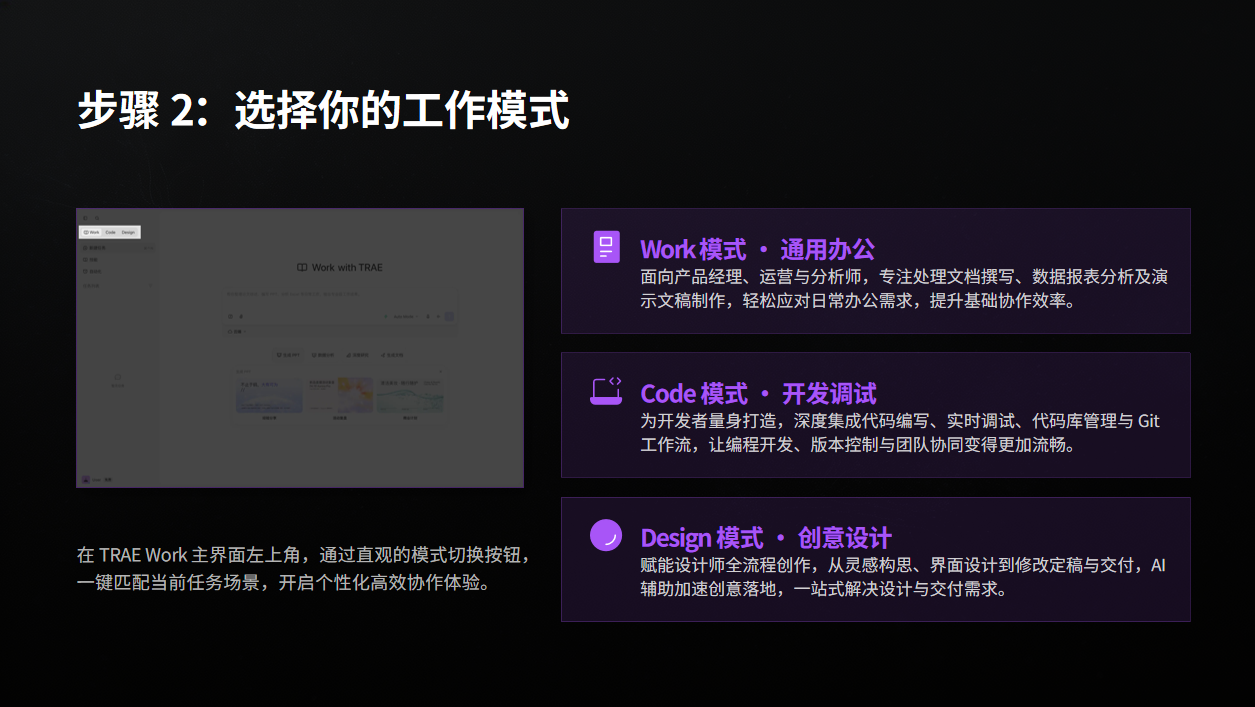Click the round purple icon beside Design 模式
The image size is (1255, 707).
(x=606, y=535)
